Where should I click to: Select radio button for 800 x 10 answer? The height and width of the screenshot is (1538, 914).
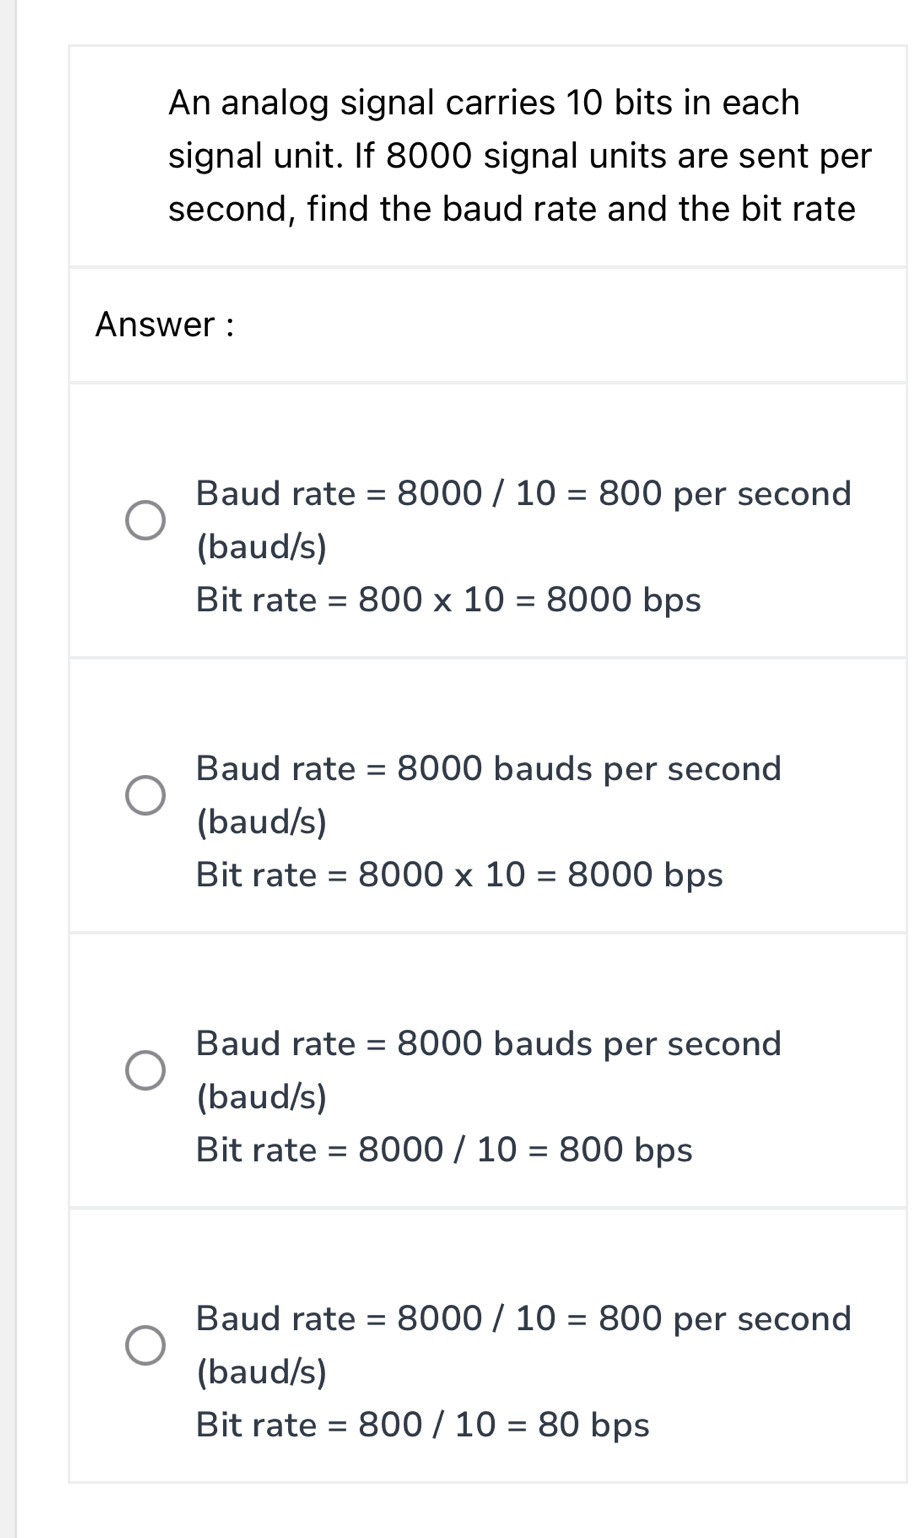145,520
